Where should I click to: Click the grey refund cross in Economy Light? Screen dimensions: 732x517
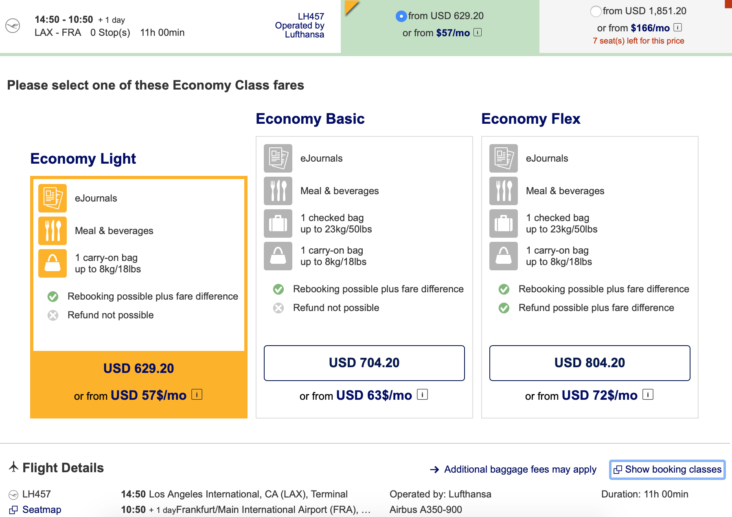[53, 315]
